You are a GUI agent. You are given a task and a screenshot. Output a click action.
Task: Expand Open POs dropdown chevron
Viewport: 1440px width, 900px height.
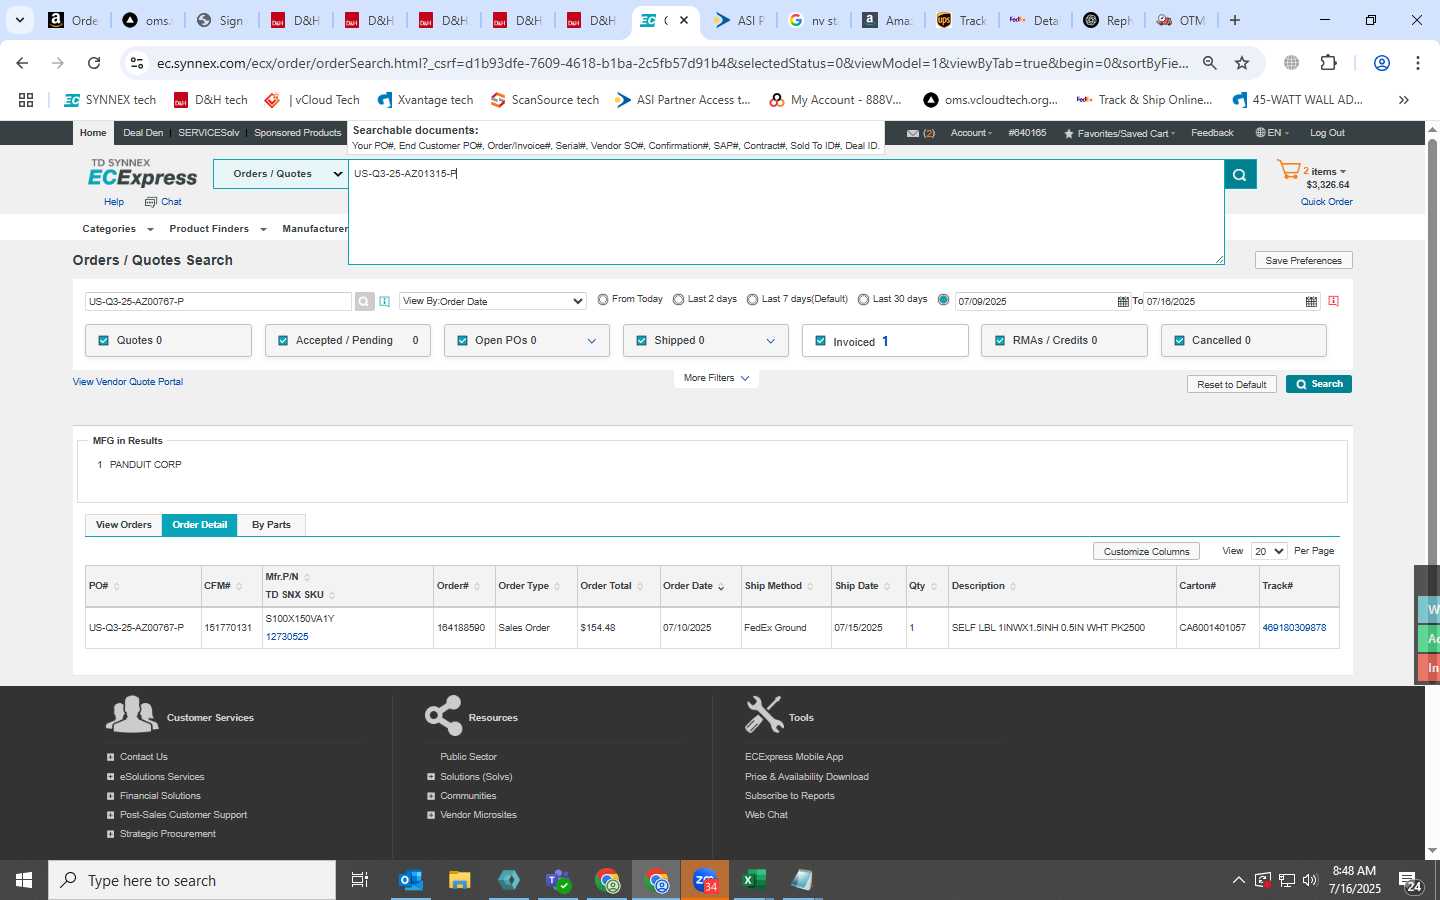click(x=591, y=341)
